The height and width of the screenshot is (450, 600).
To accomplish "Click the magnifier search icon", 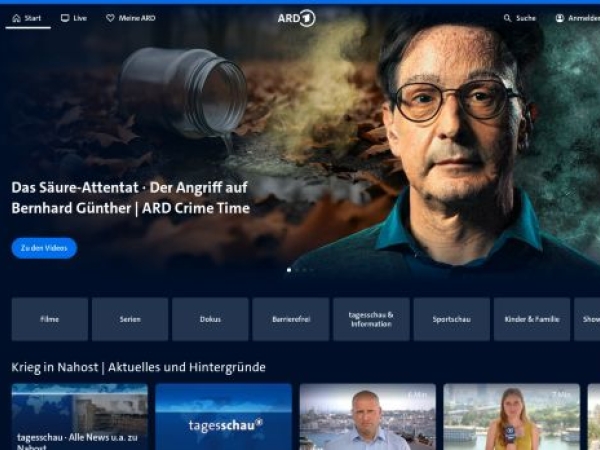I will click(507, 18).
